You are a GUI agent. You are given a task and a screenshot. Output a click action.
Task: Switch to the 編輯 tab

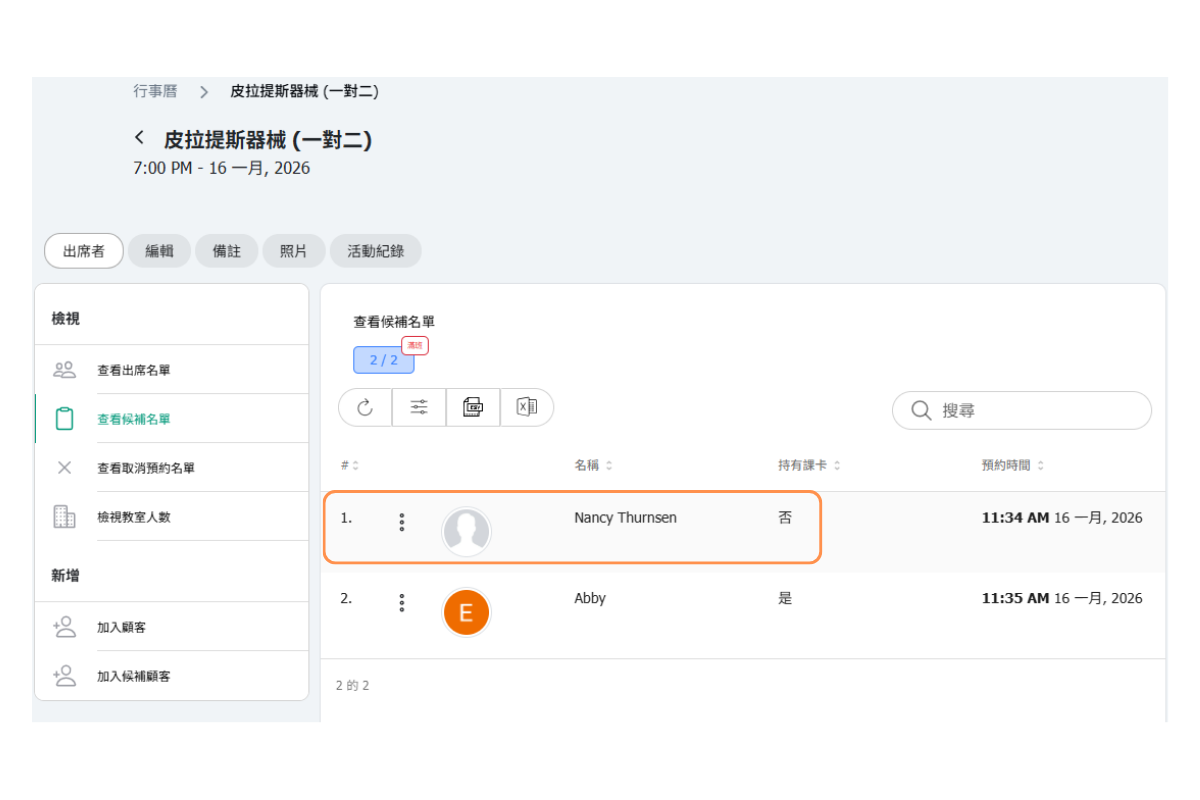pos(159,252)
